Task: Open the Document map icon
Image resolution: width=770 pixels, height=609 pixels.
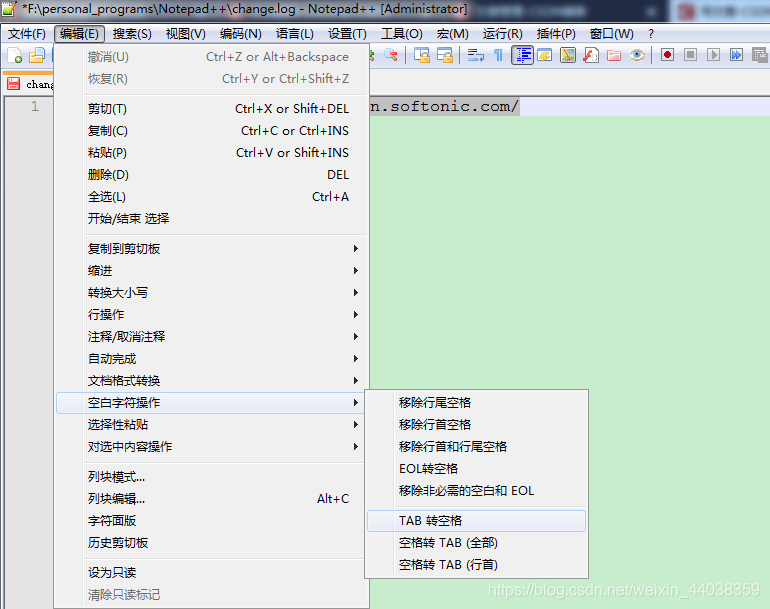Action: pyautogui.click(x=568, y=55)
